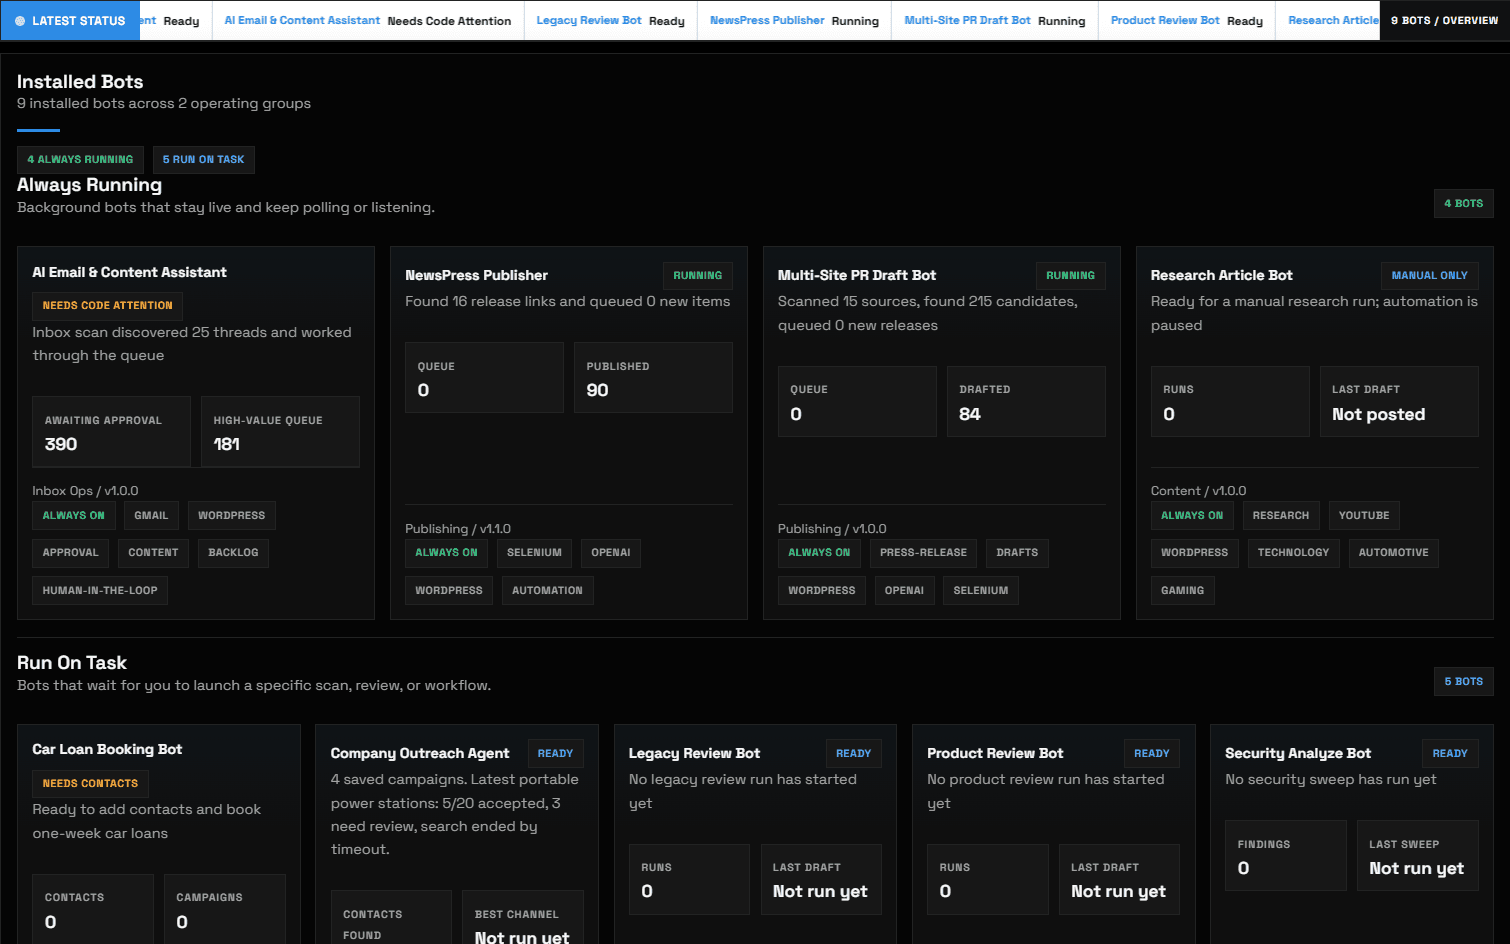Click Legacy Review Bot Ready badge
The image size is (1510, 944).
(x=853, y=754)
